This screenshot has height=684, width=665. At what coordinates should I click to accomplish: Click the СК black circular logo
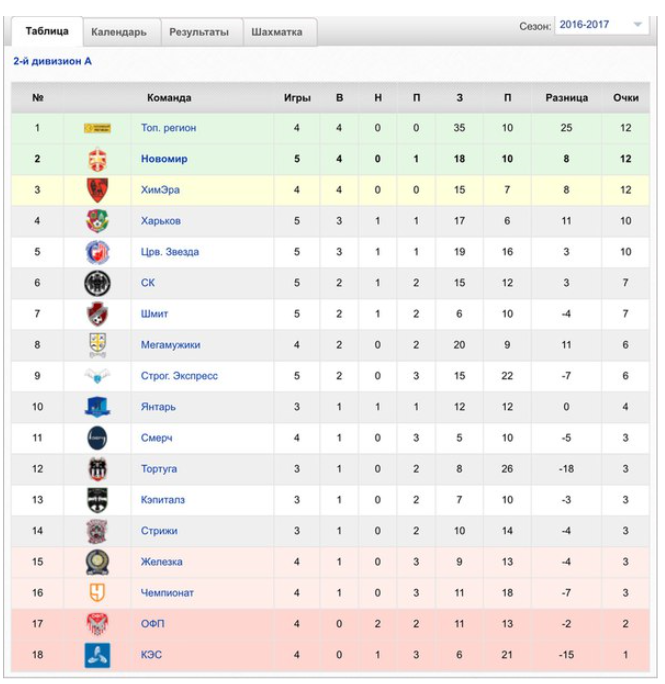coord(97,283)
